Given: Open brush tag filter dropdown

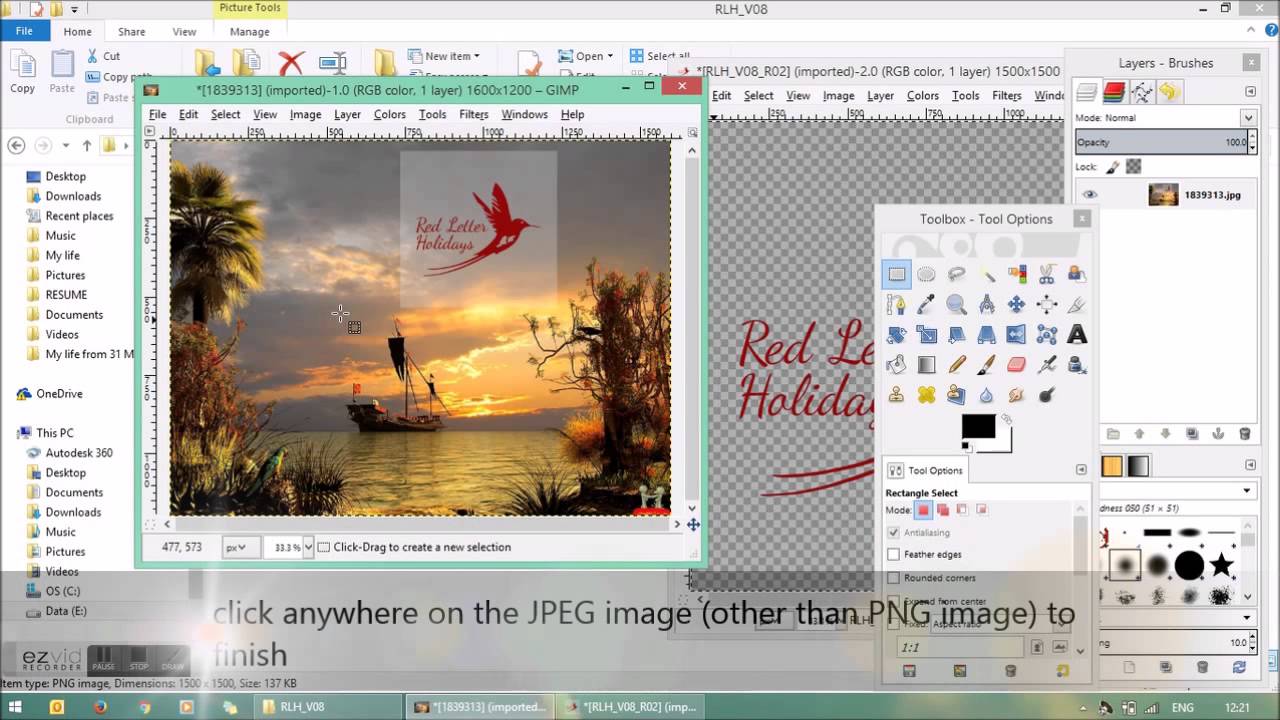Looking at the screenshot, I should (x=1247, y=491).
